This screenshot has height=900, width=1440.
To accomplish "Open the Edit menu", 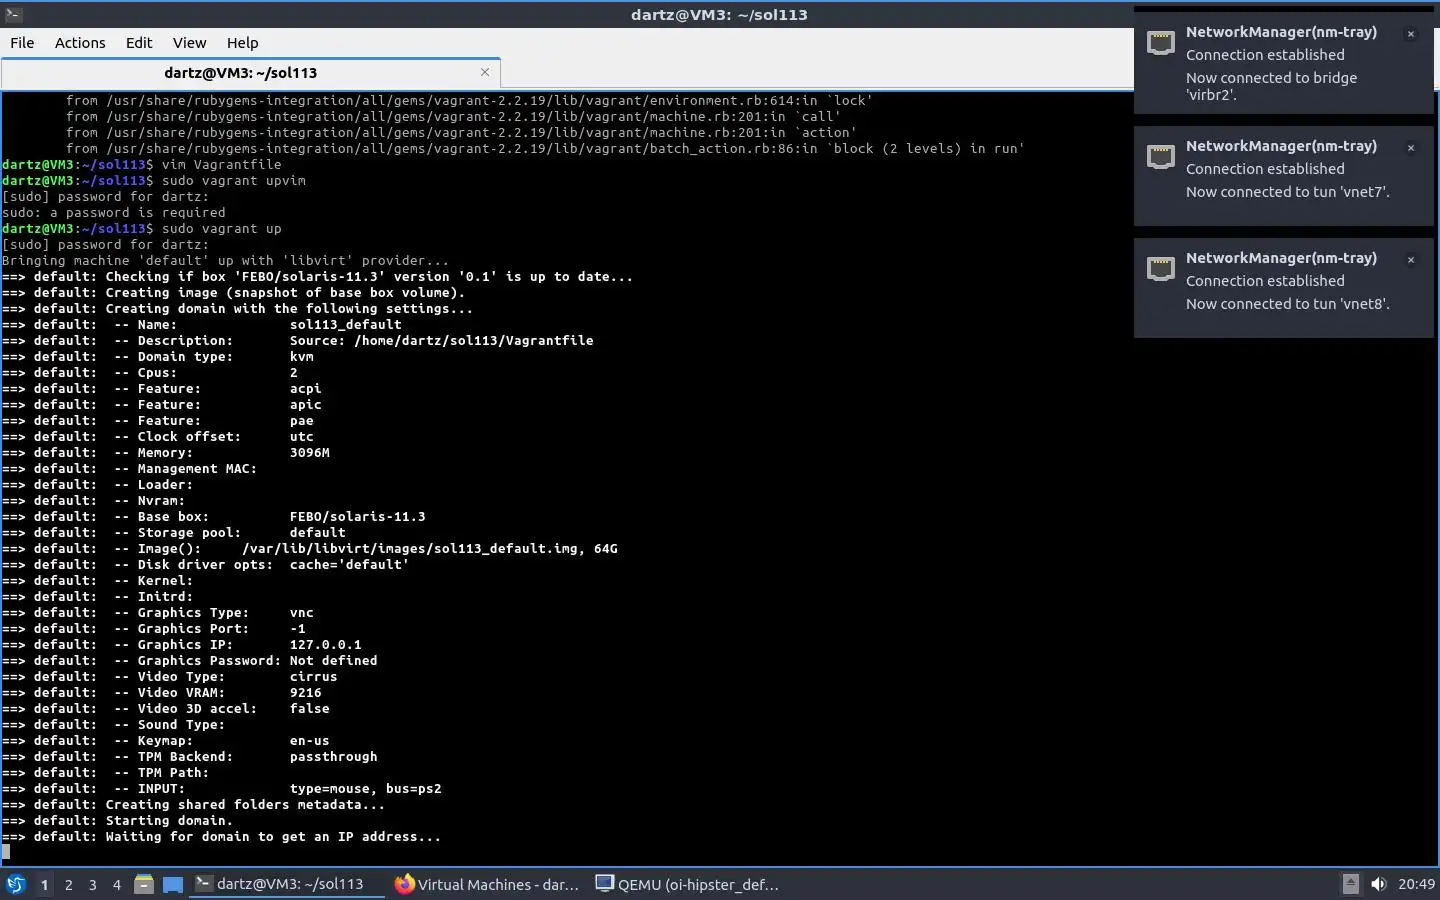I will [x=139, y=43].
